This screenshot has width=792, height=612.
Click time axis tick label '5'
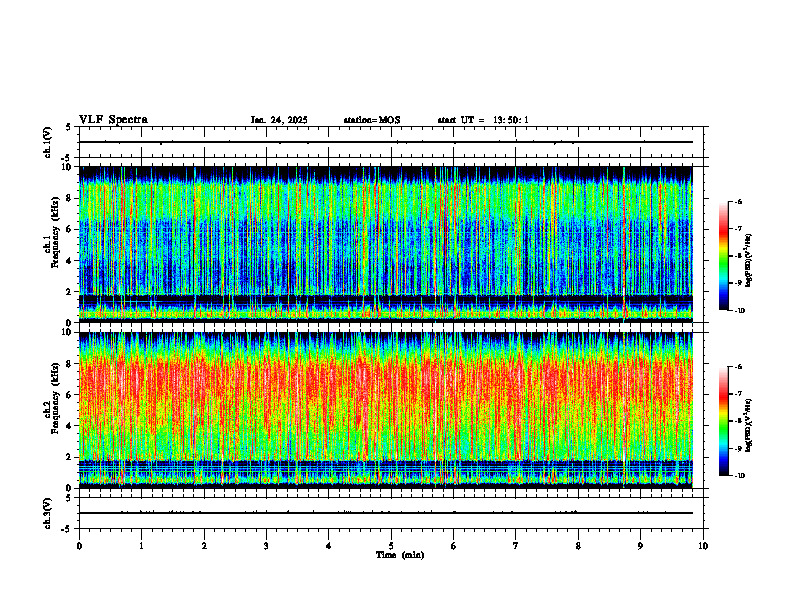pos(391,546)
